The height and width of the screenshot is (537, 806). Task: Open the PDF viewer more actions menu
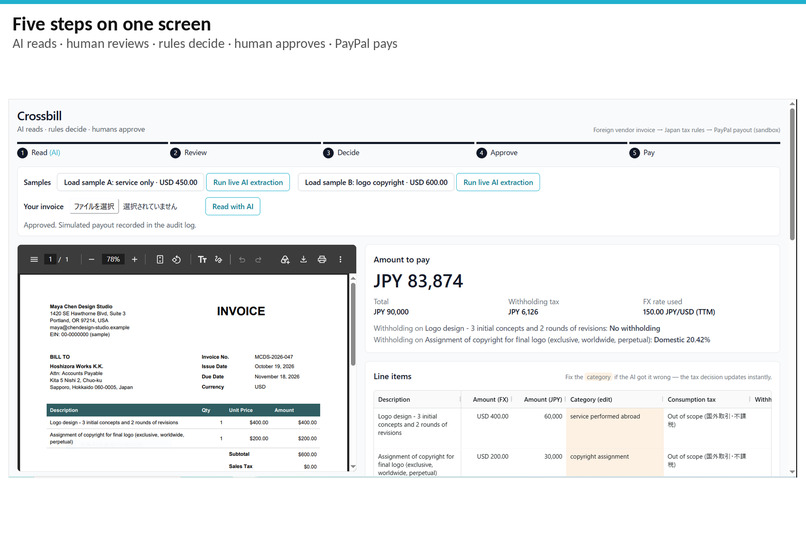pyautogui.click(x=340, y=260)
